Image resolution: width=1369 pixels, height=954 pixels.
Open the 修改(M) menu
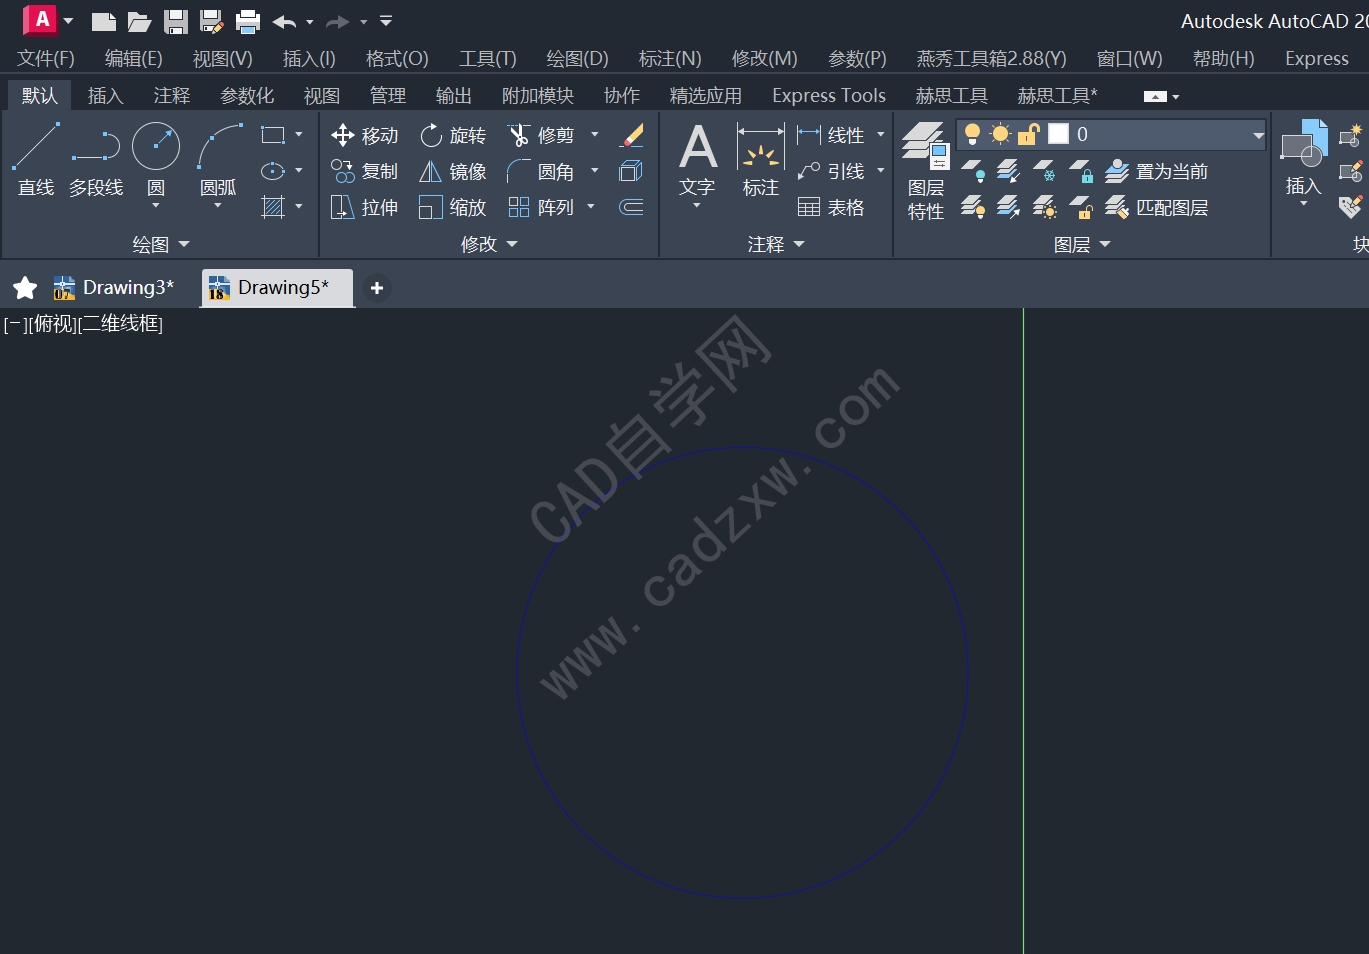[x=764, y=58]
